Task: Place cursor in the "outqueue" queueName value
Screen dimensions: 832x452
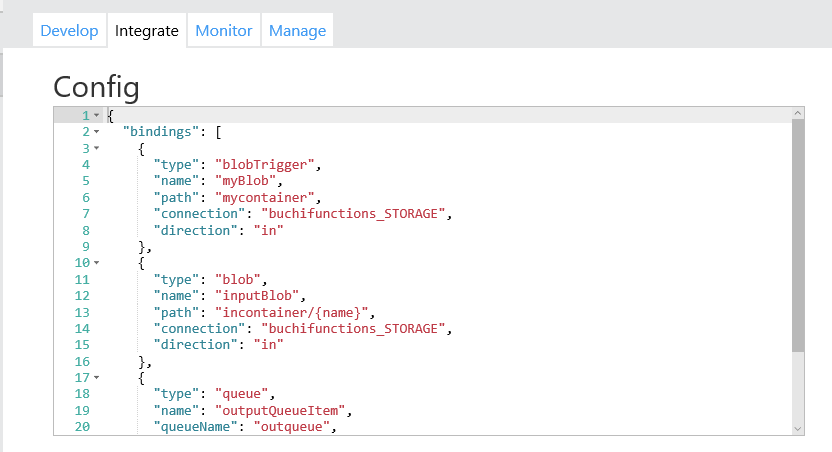Action: 293,427
